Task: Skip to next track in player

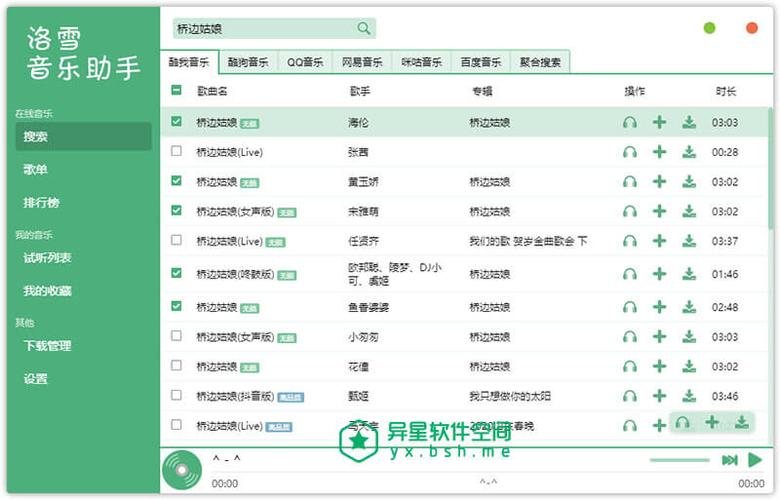Action: (729, 460)
